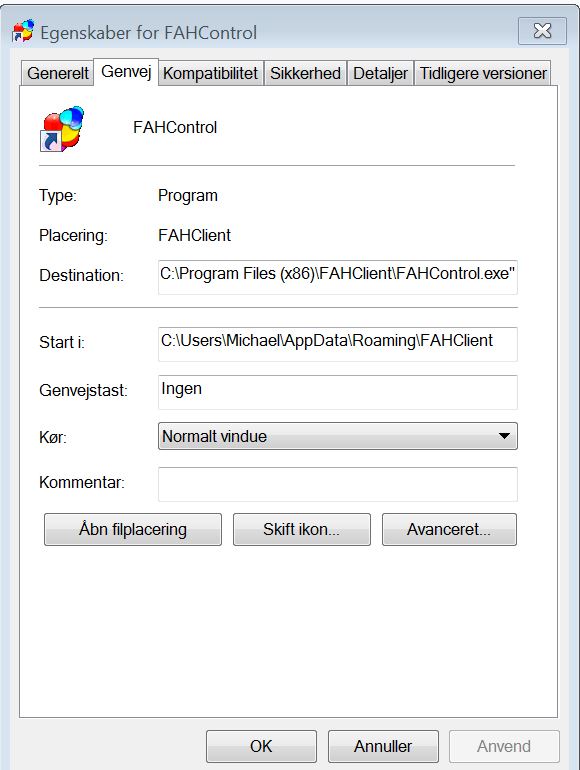Open the Kompatibilitet tab
Image resolution: width=580 pixels, height=770 pixels.
[x=211, y=73]
